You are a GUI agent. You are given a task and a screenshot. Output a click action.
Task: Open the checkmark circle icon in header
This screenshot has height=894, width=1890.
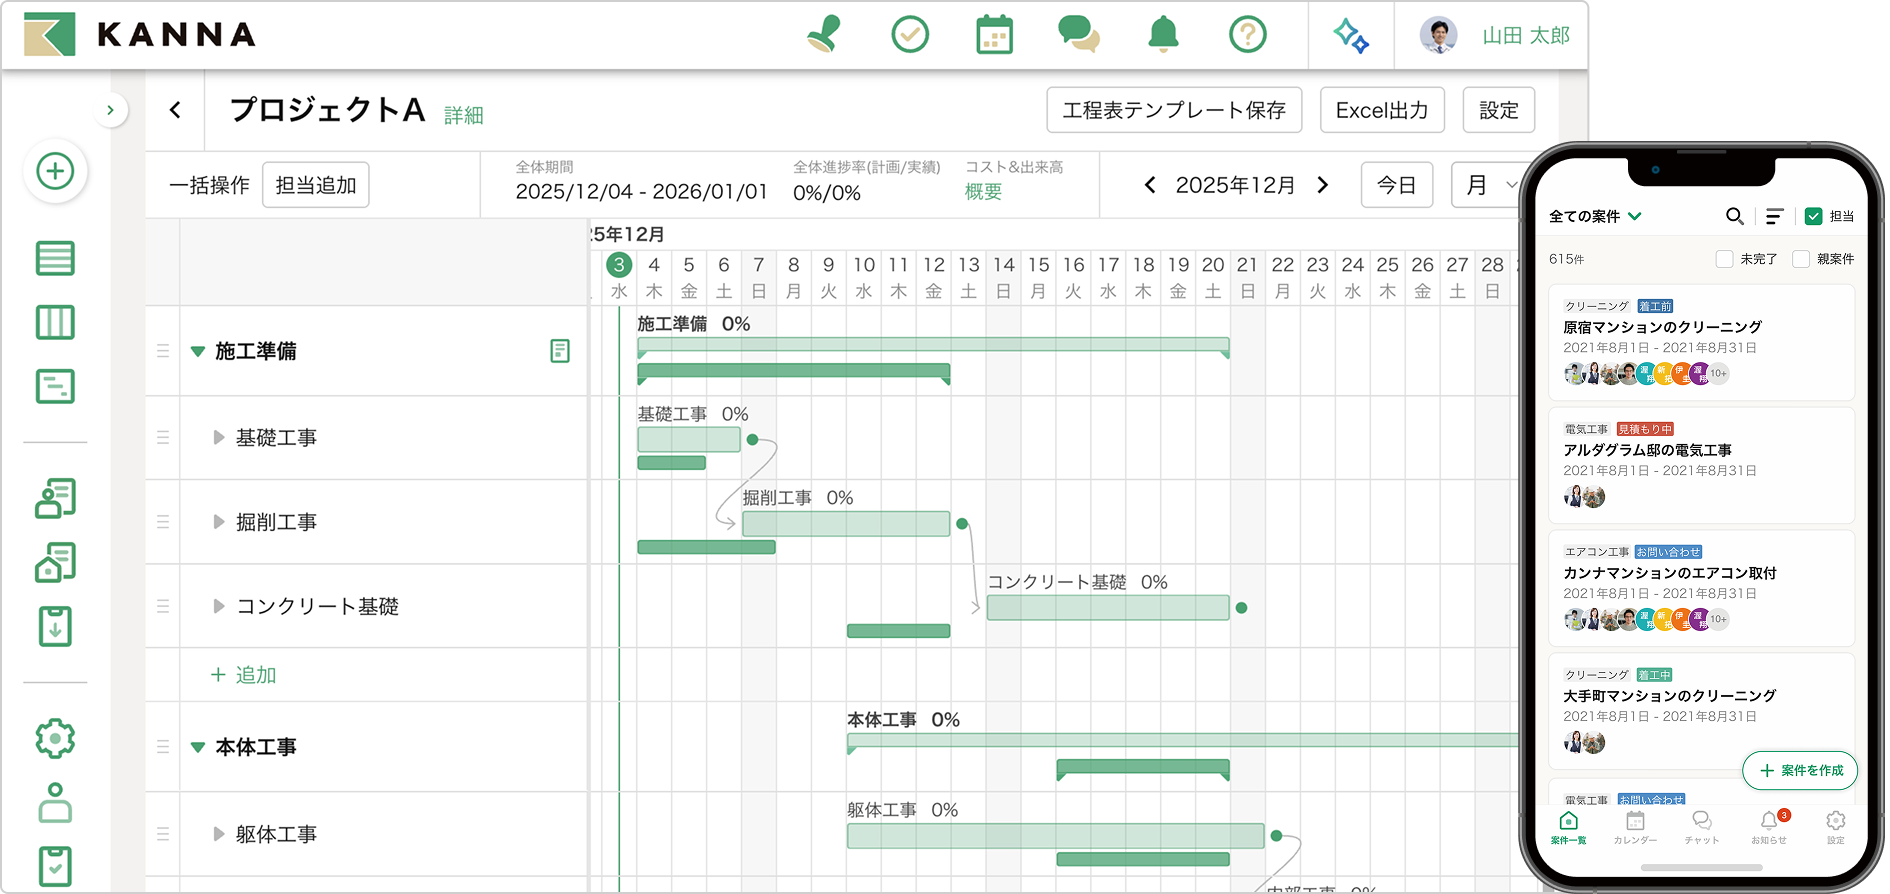(x=910, y=35)
